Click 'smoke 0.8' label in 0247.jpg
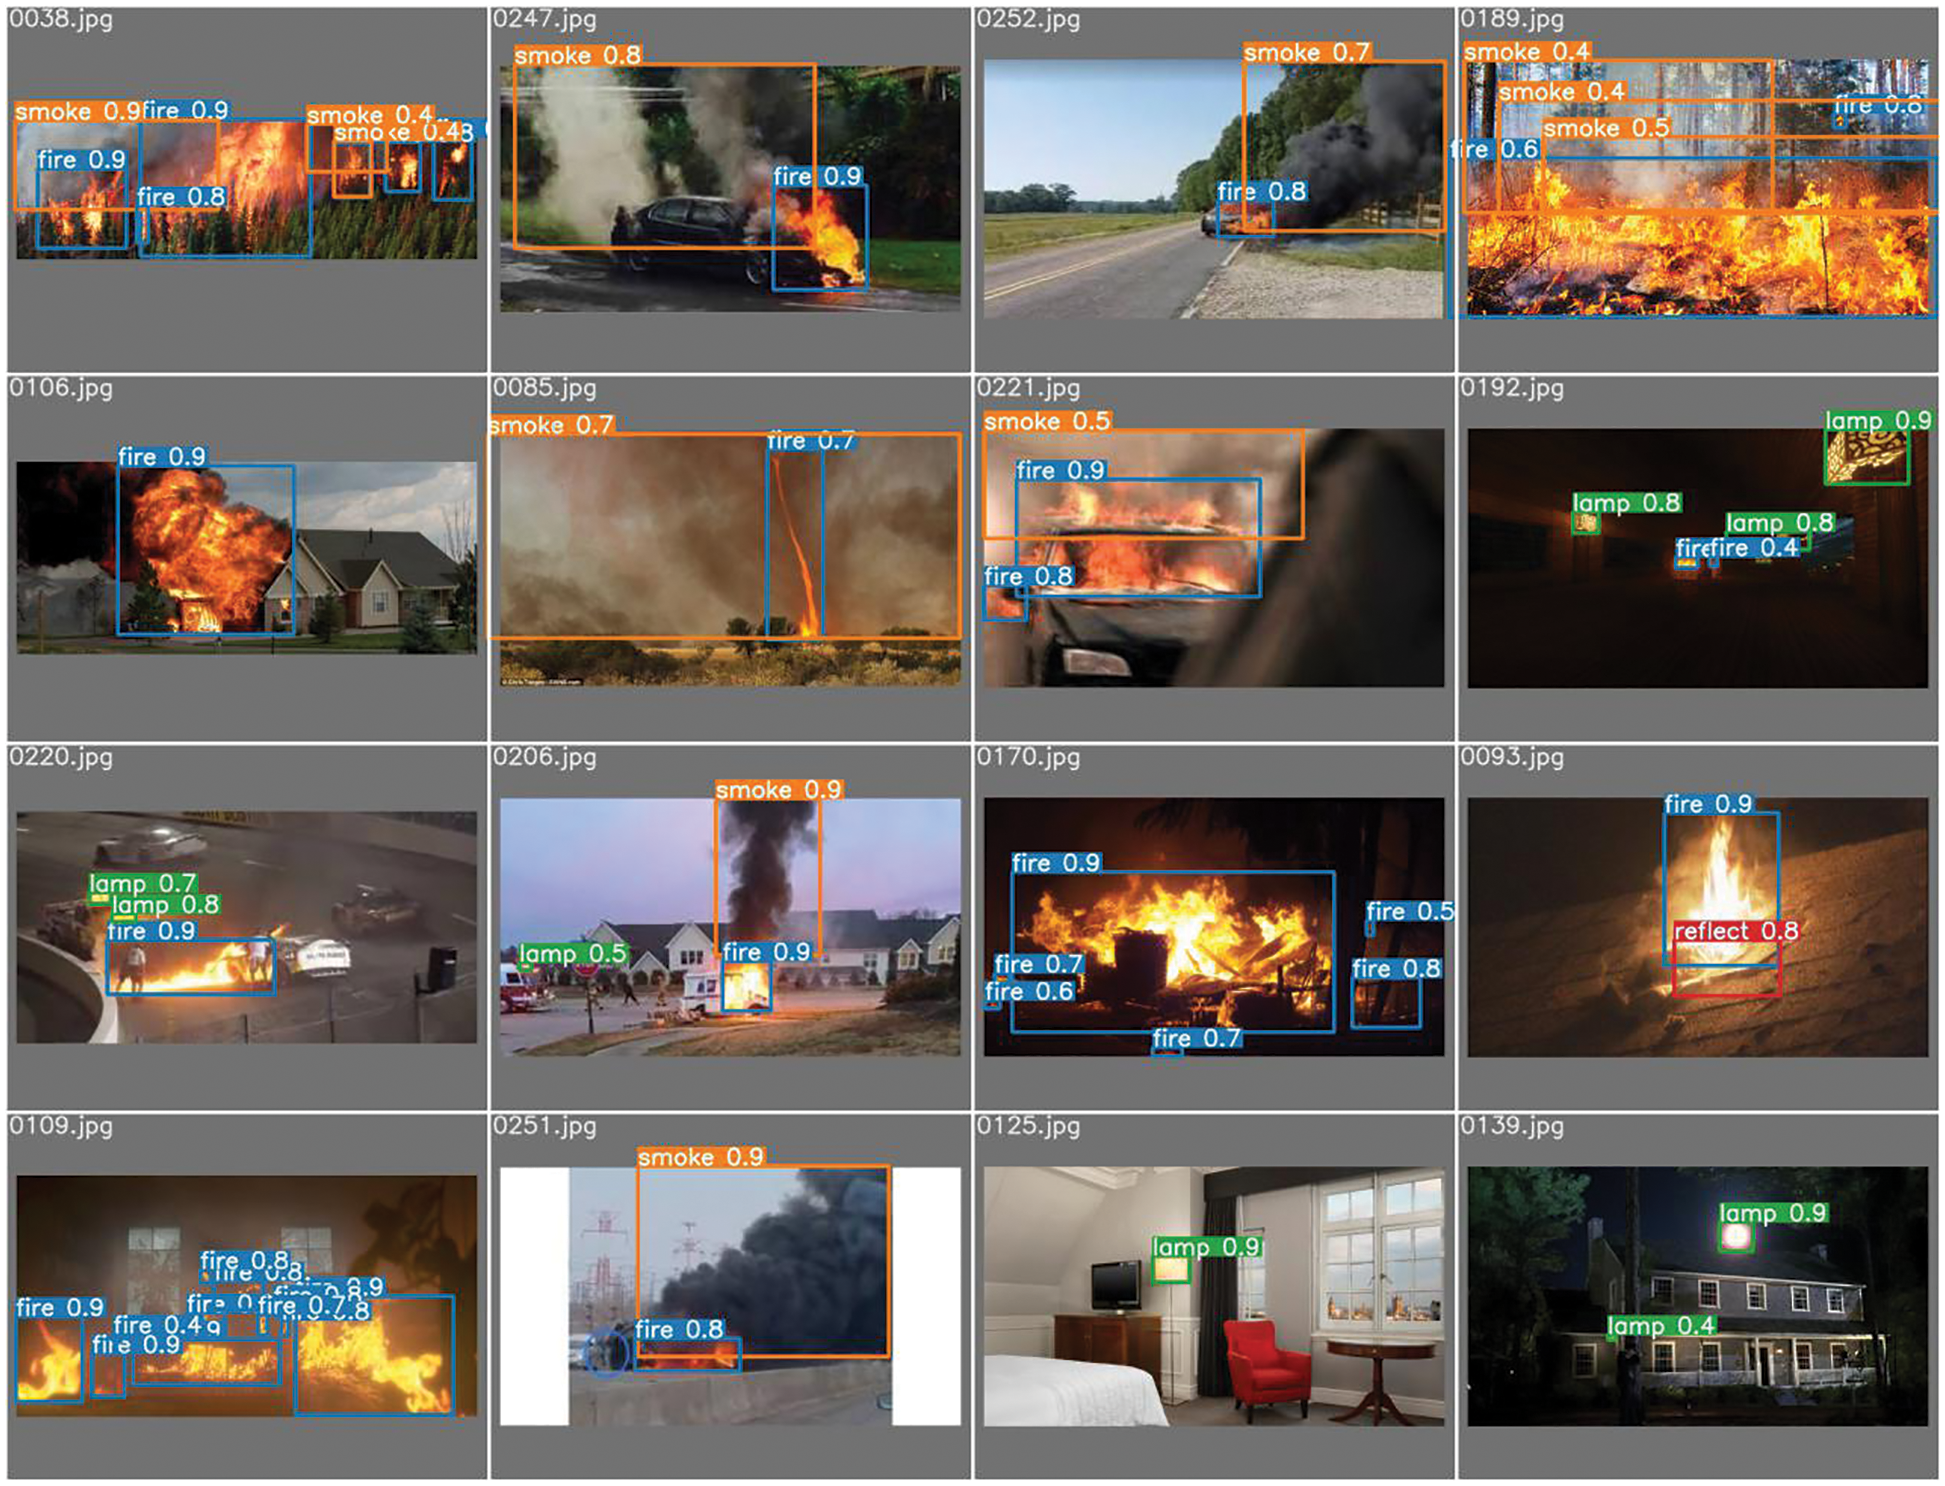This screenshot has width=1945, height=1486. point(578,56)
